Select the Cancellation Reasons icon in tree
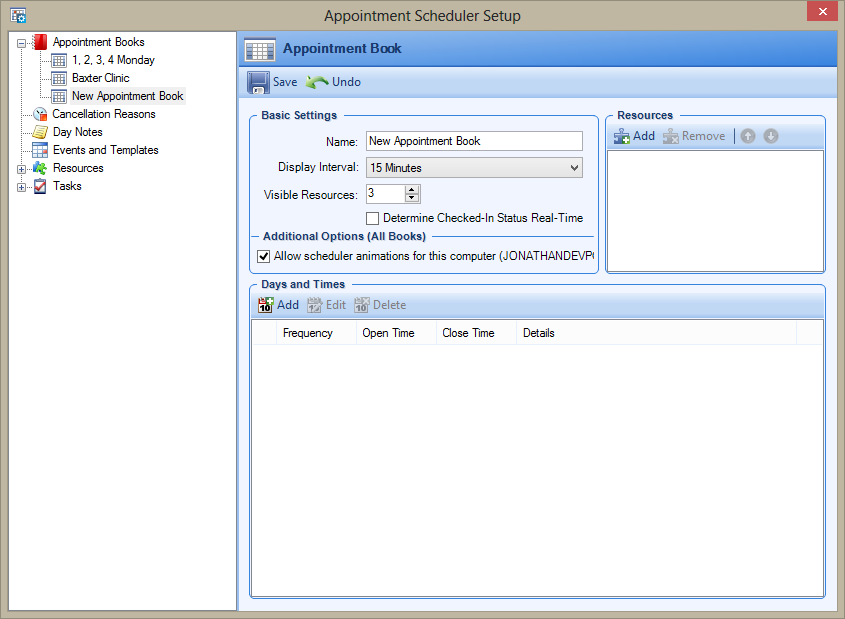The width and height of the screenshot is (845, 619). tap(40, 114)
